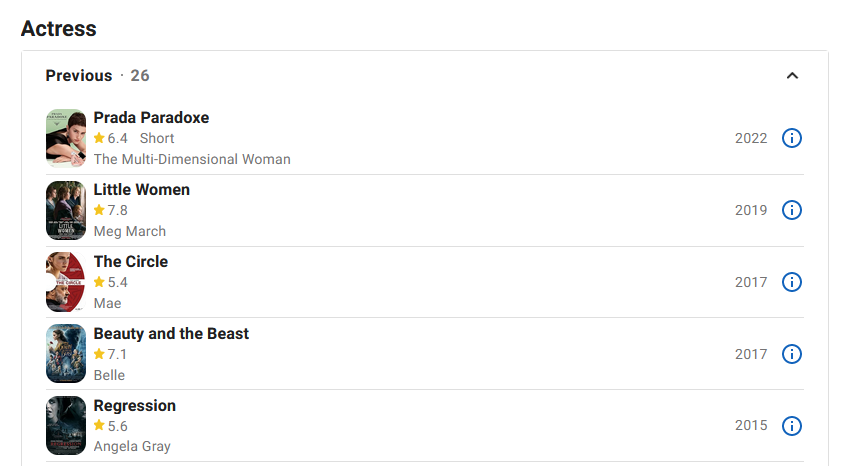Collapse the Previous credits section chevron
This screenshot has height=466, width=843.
click(x=792, y=76)
